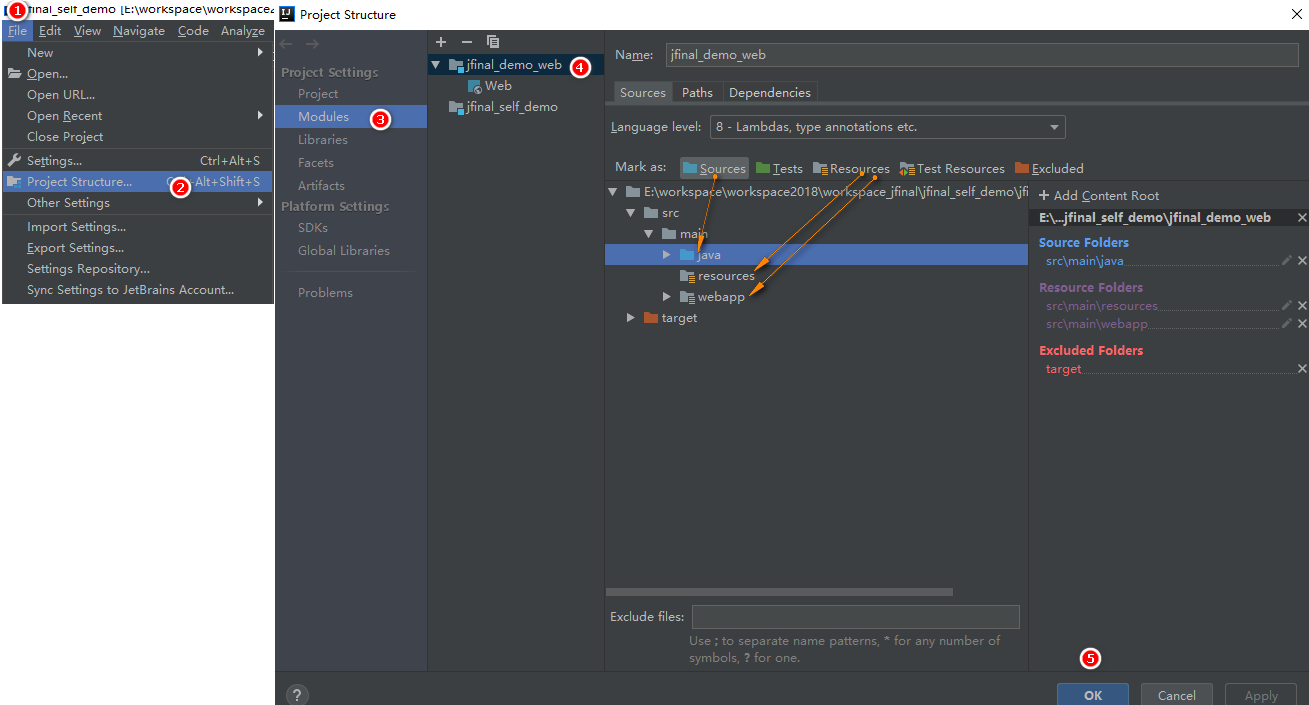Choose Import Settings... menu entry

[x=138, y=227]
